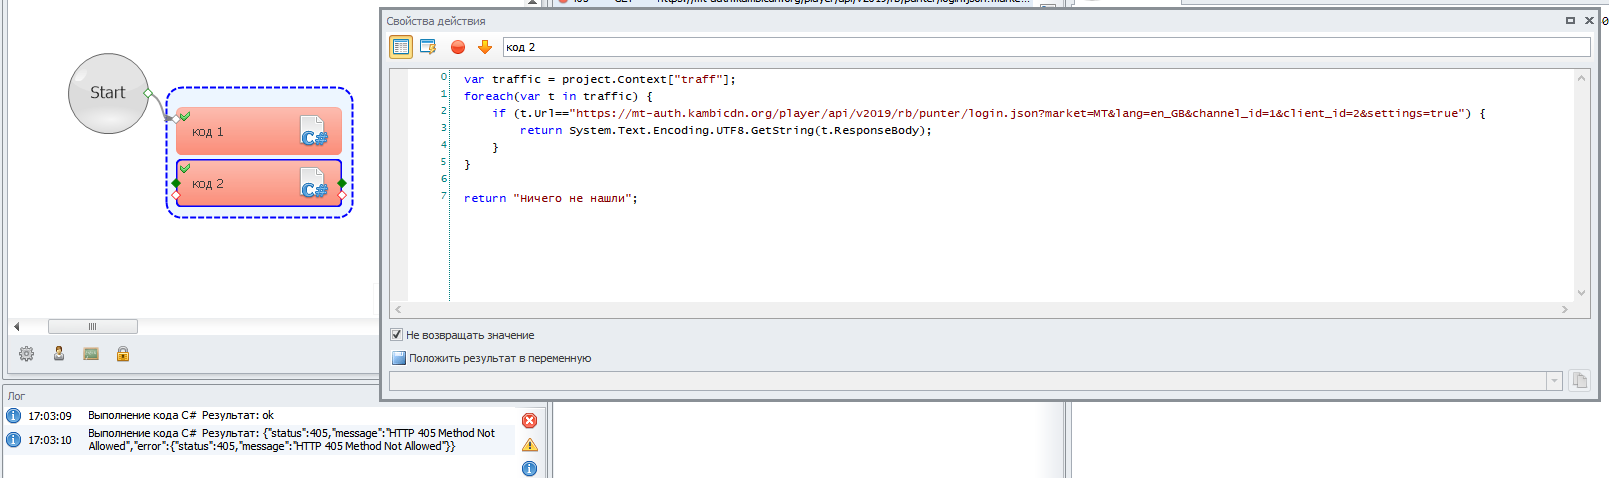Select the 'код 1' C# action block
This screenshot has height=478, width=1609.
click(259, 132)
